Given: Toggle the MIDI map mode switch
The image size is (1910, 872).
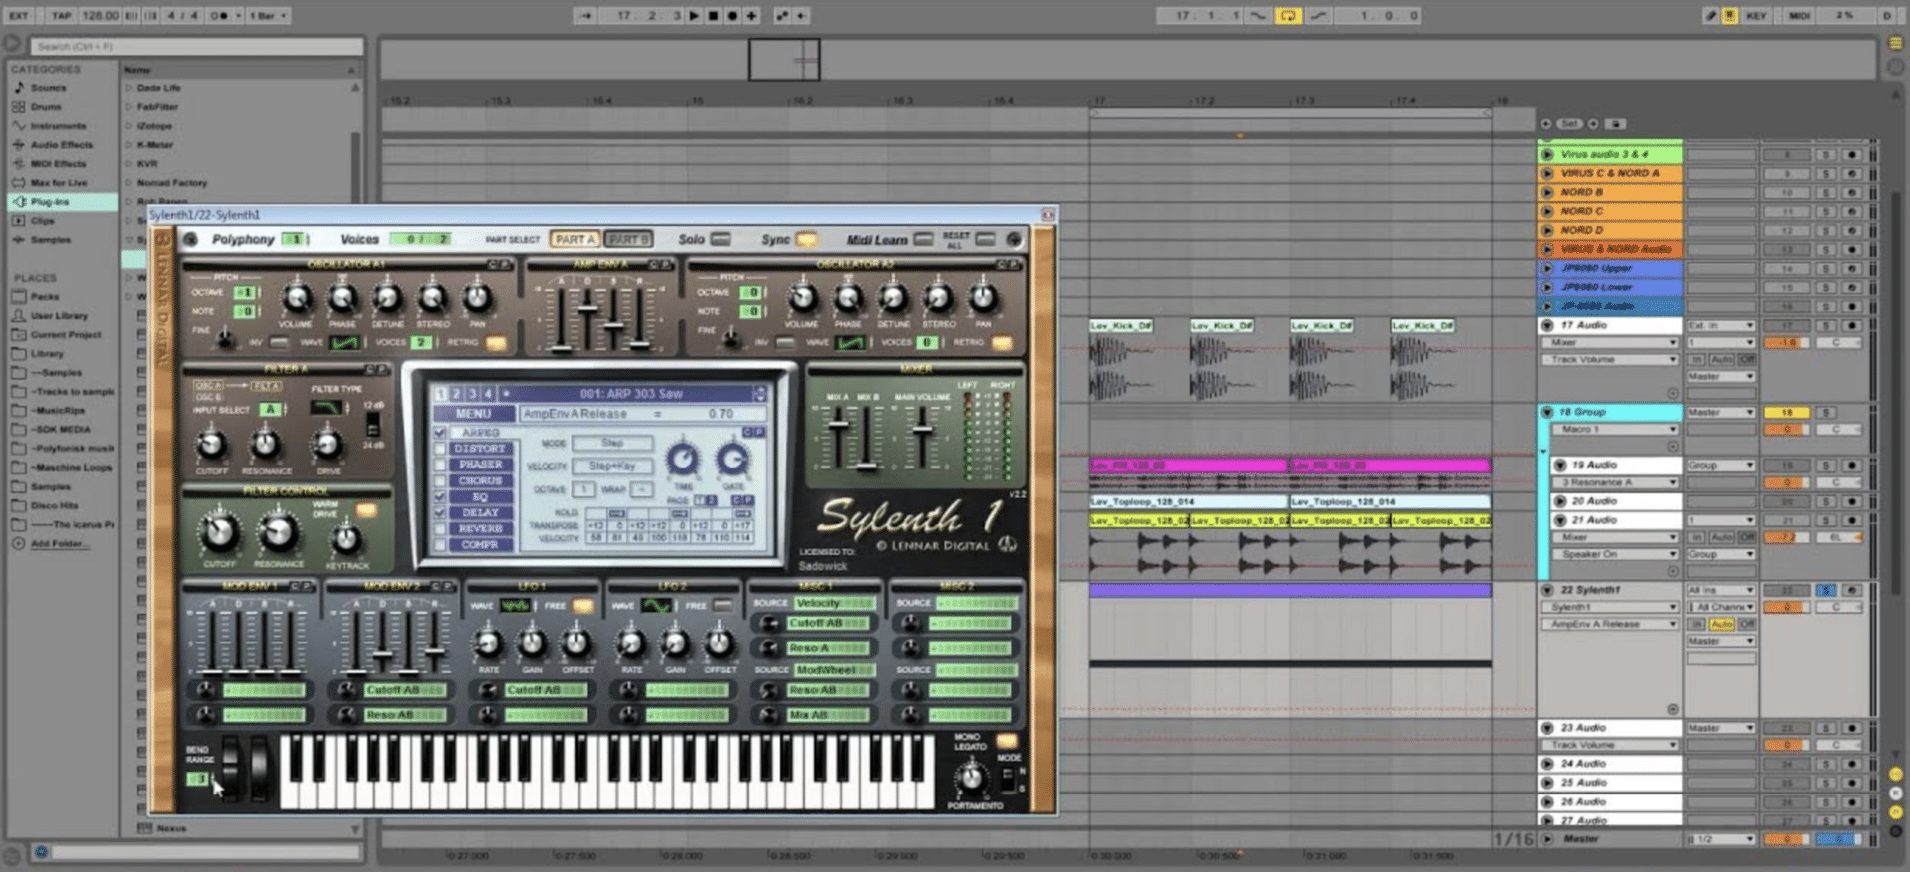Looking at the screenshot, I should pyautogui.click(x=1799, y=16).
